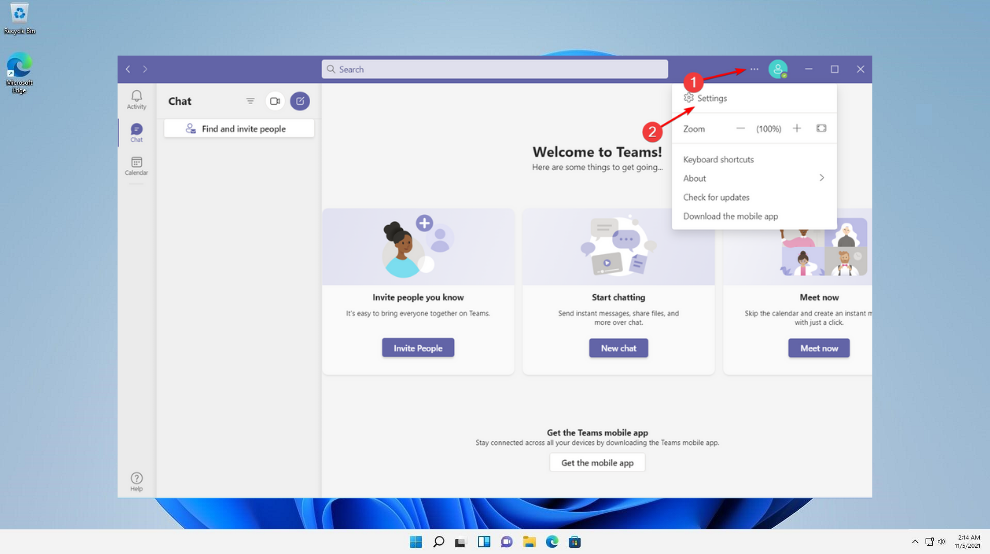990x554 pixels.
Task: Open the Activity bell in sidebar
Action: point(136,99)
